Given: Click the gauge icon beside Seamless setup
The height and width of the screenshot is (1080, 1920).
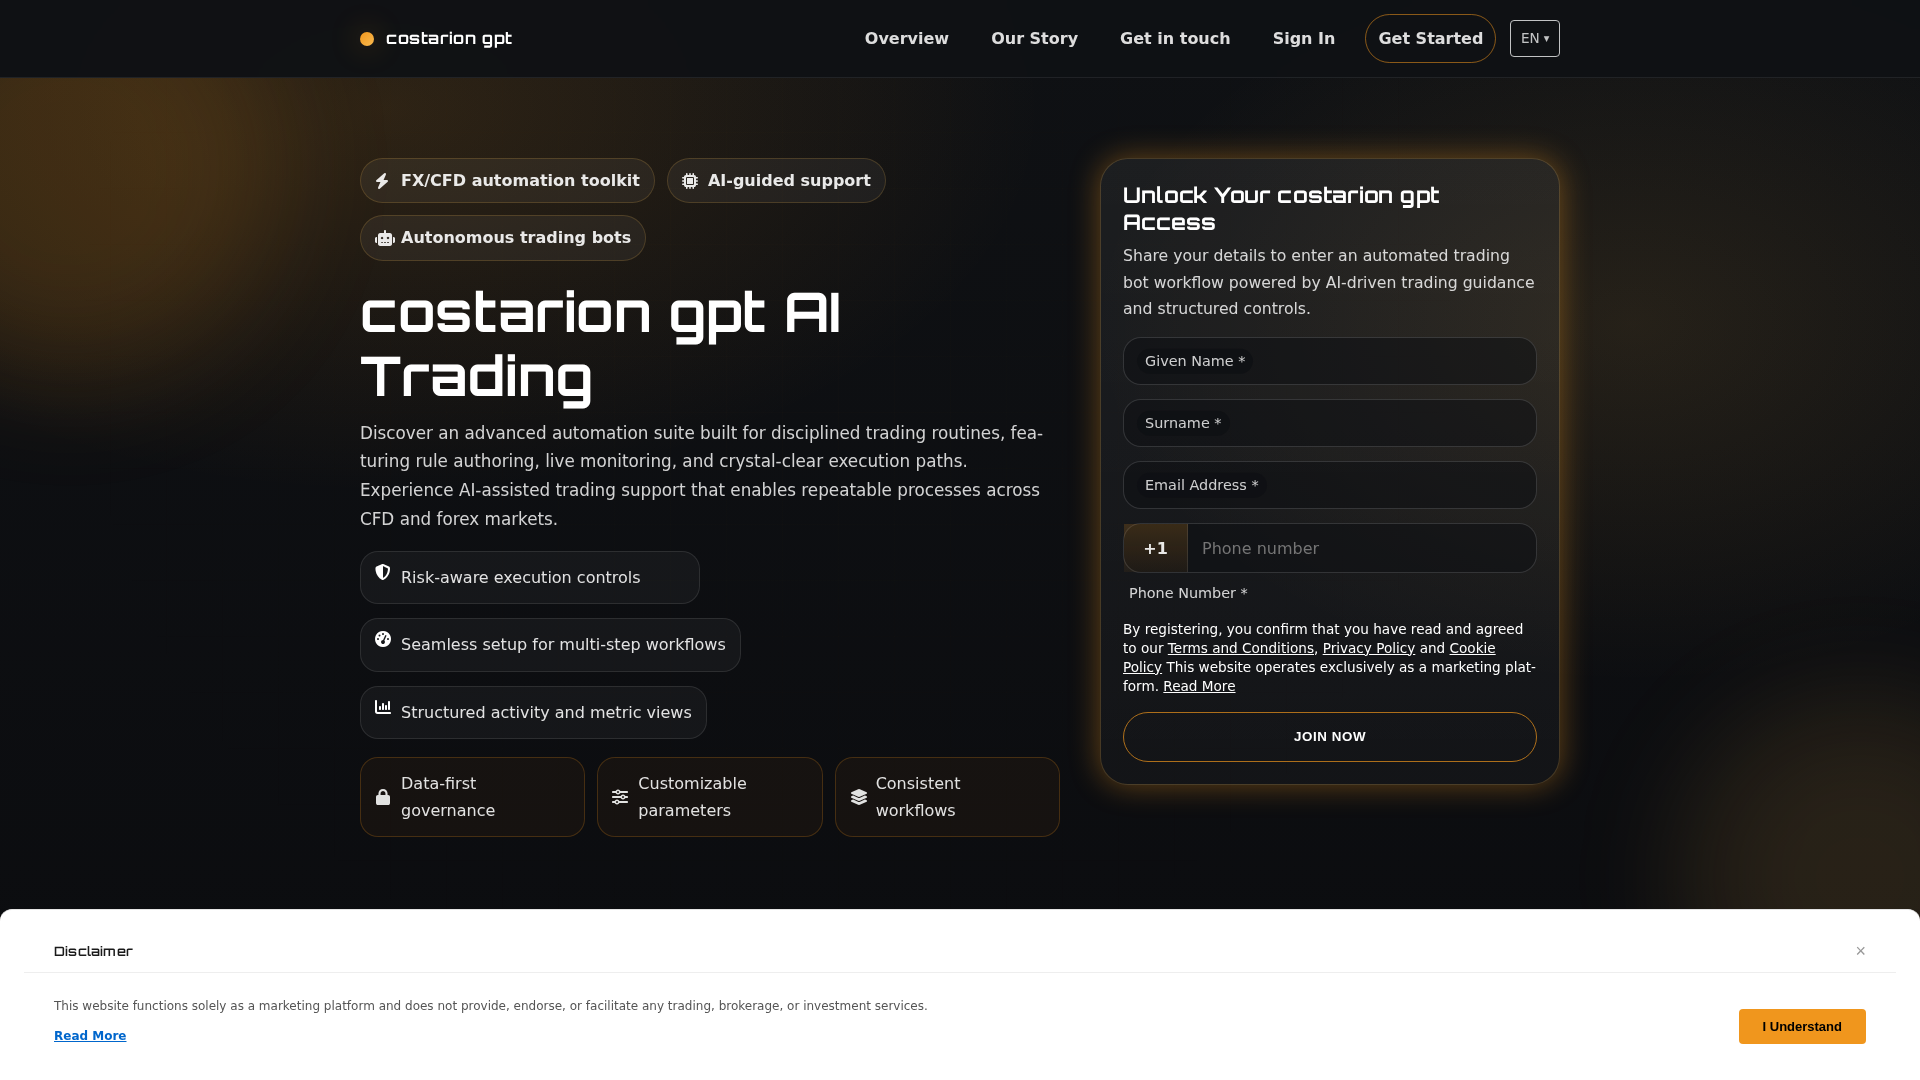Looking at the screenshot, I should tap(383, 639).
